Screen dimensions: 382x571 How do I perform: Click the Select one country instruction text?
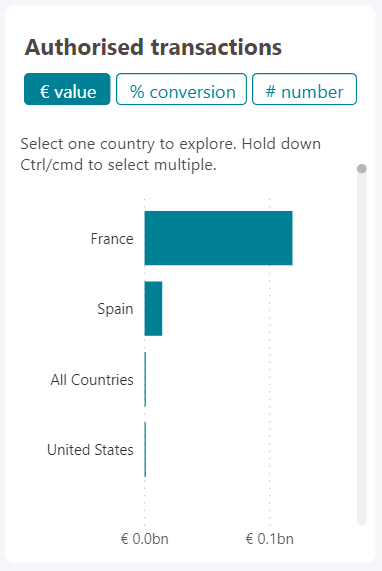pyautogui.click(x=170, y=154)
